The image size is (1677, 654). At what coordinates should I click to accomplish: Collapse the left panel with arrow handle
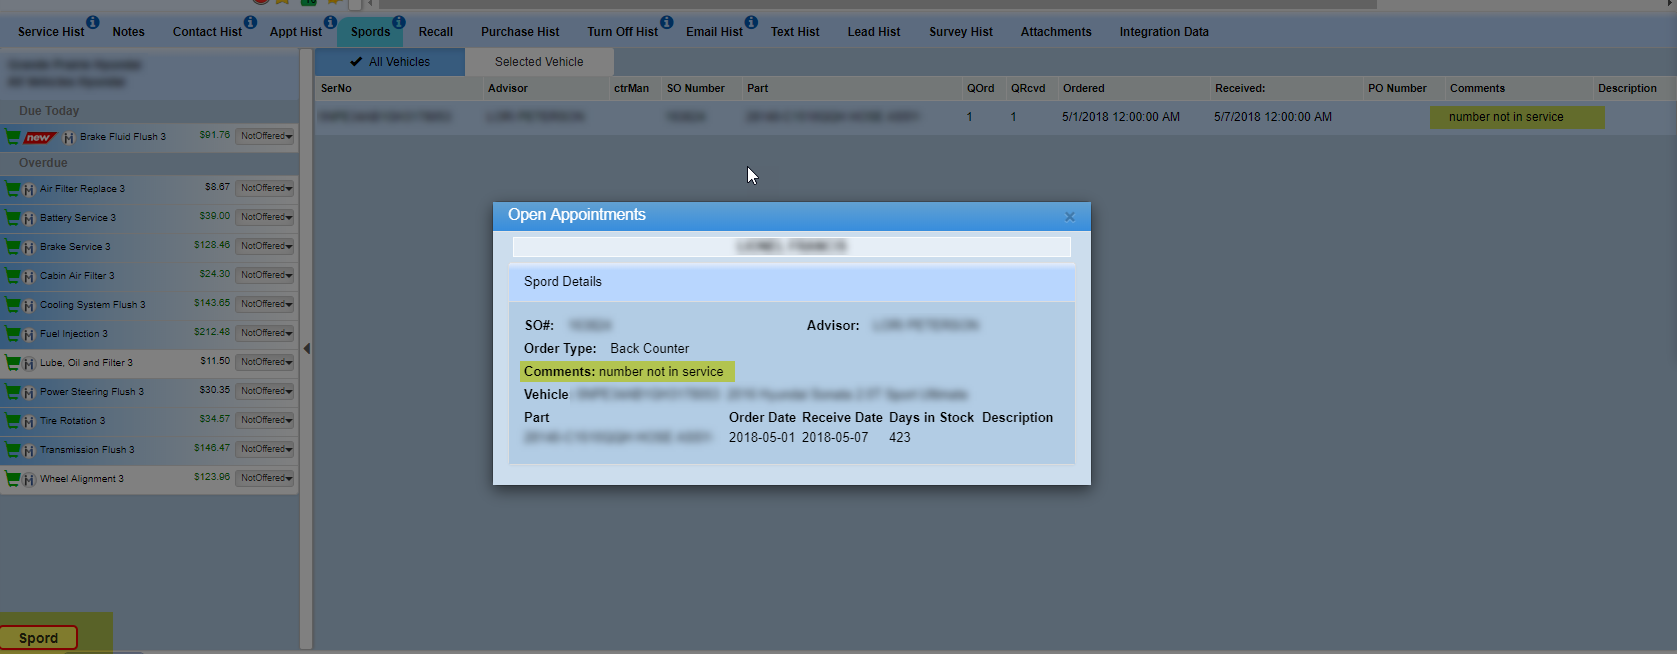(x=307, y=349)
